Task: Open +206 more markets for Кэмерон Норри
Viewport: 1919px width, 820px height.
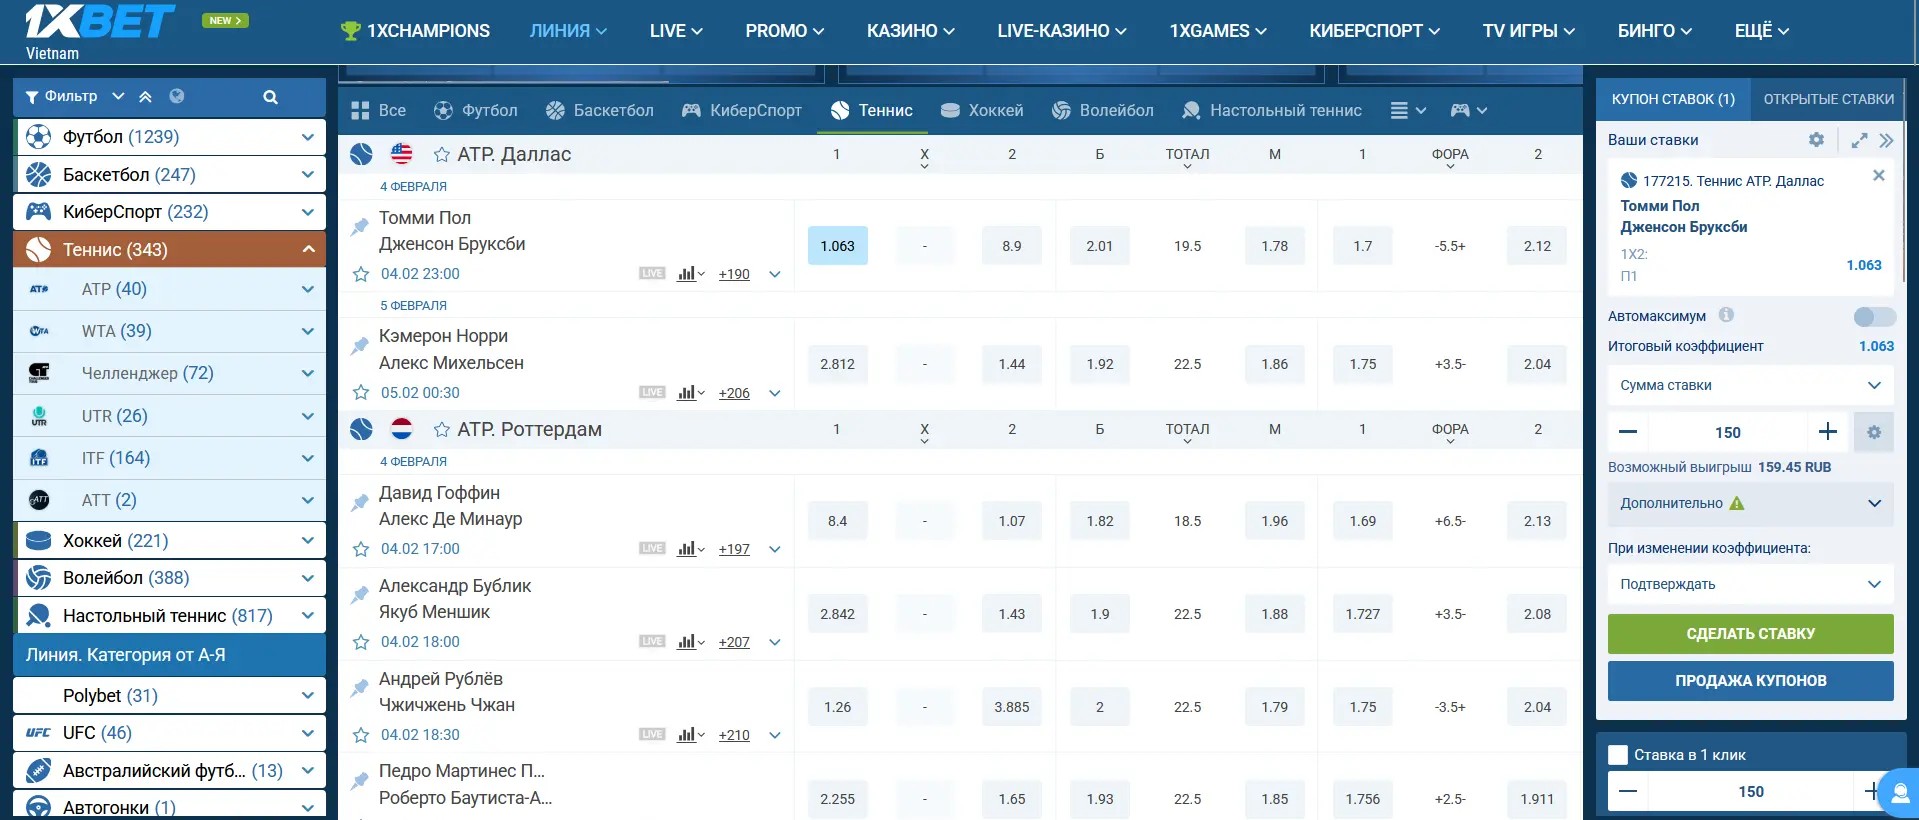Action: pos(734,393)
